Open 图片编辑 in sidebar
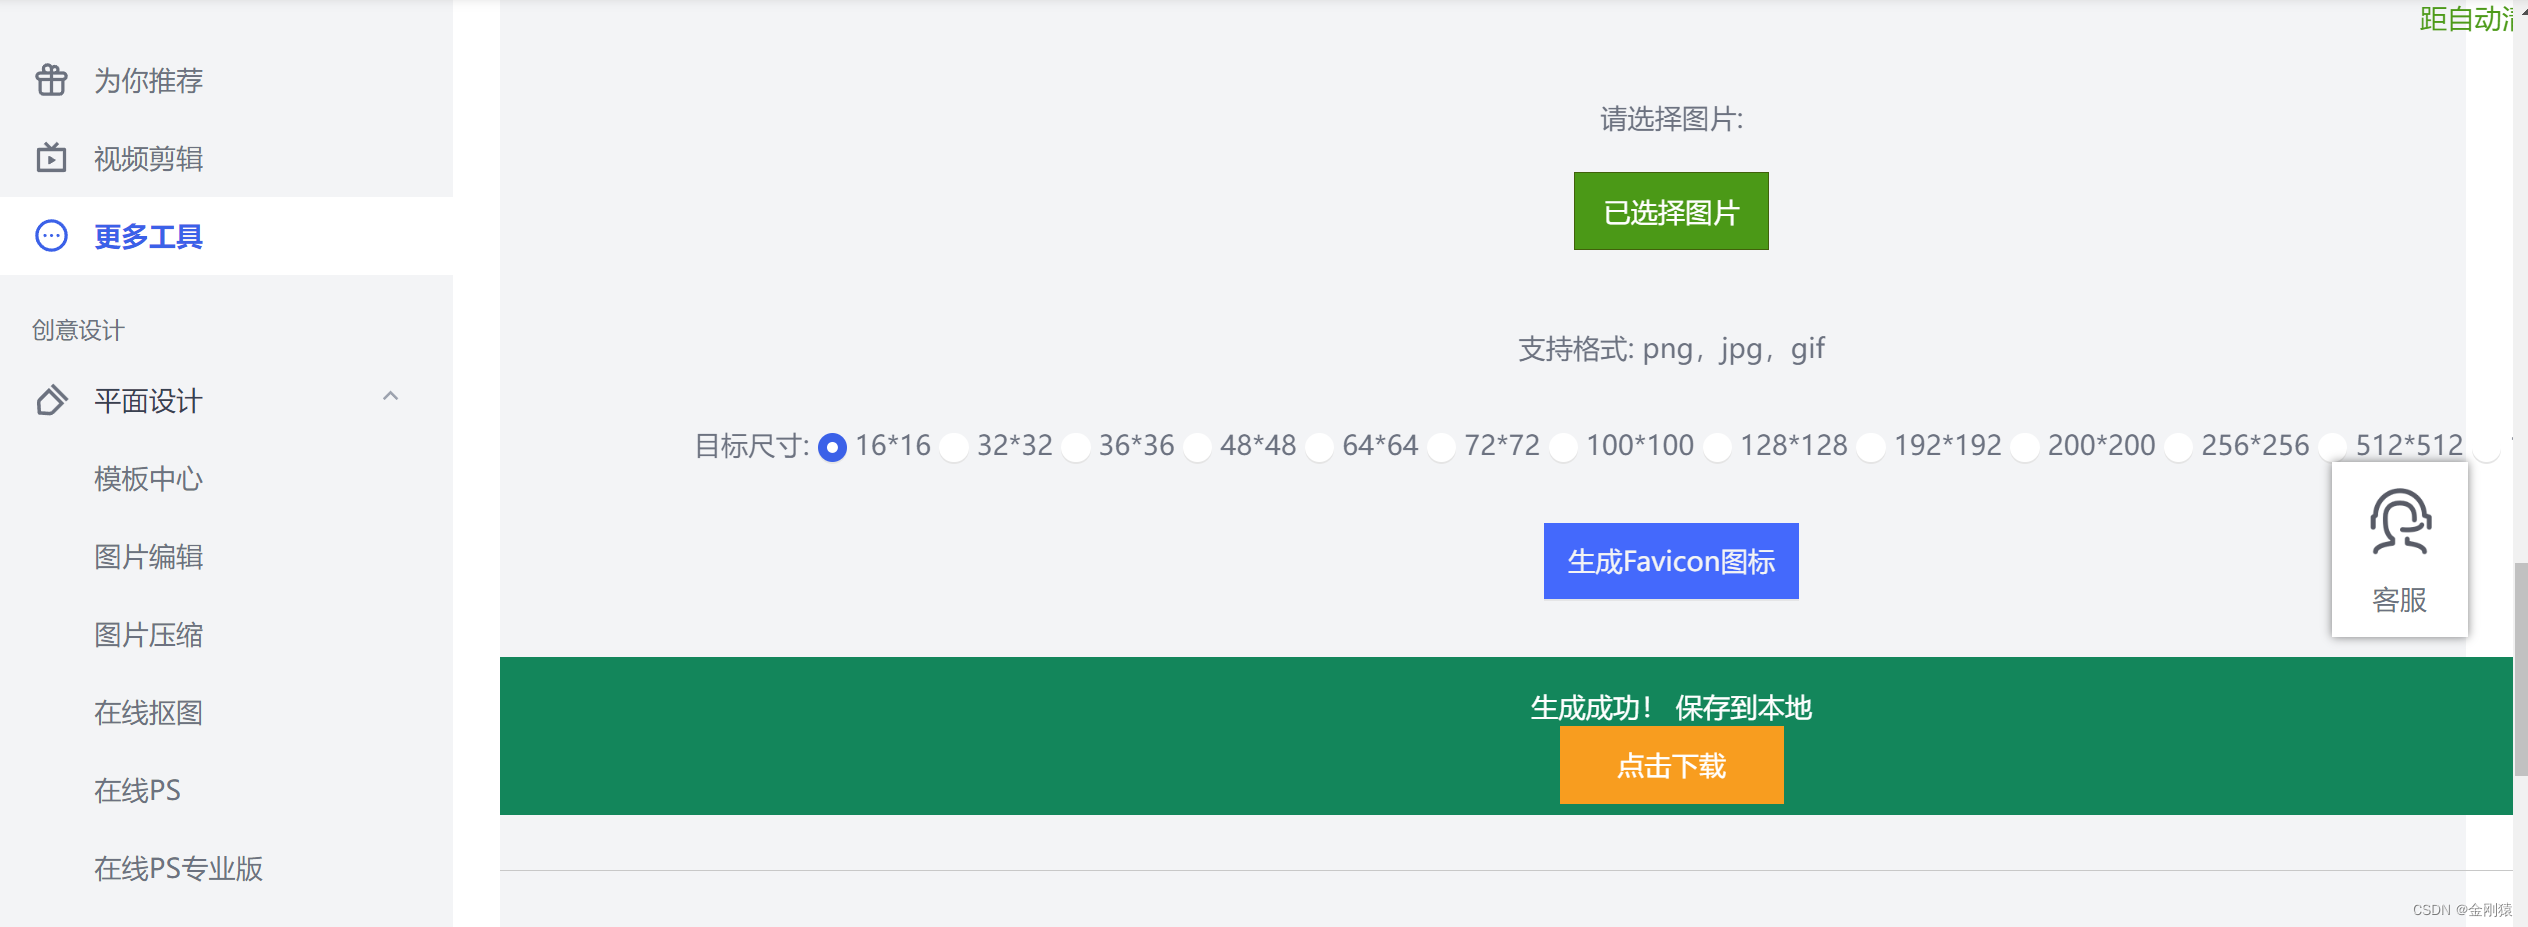The image size is (2528, 927). [148, 557]
